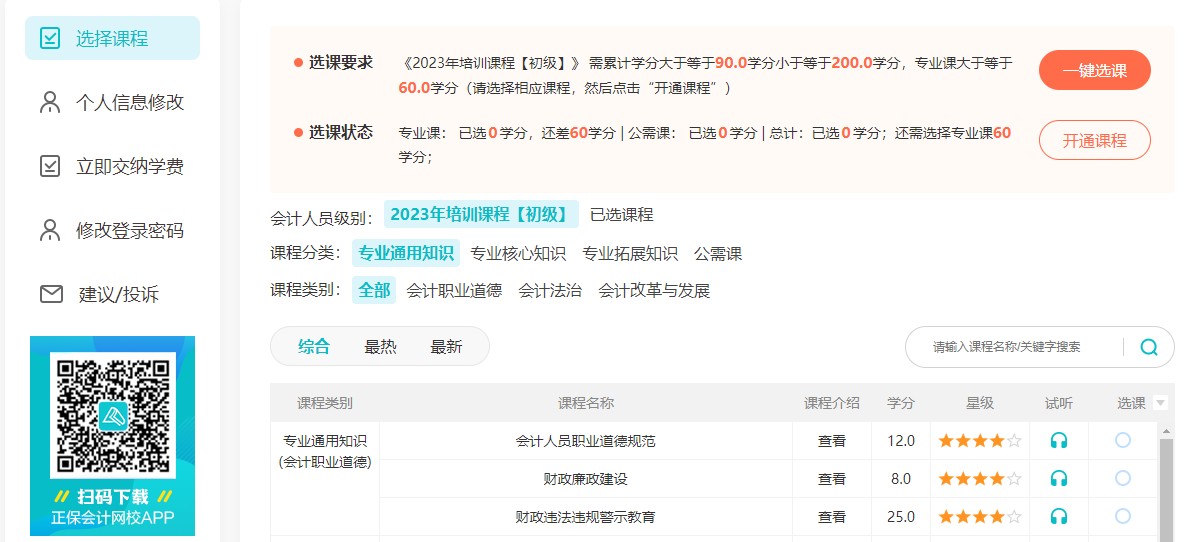Click the 25.0 credit value cell
The height and width of the screenshot is (542, 1203).
901,517
